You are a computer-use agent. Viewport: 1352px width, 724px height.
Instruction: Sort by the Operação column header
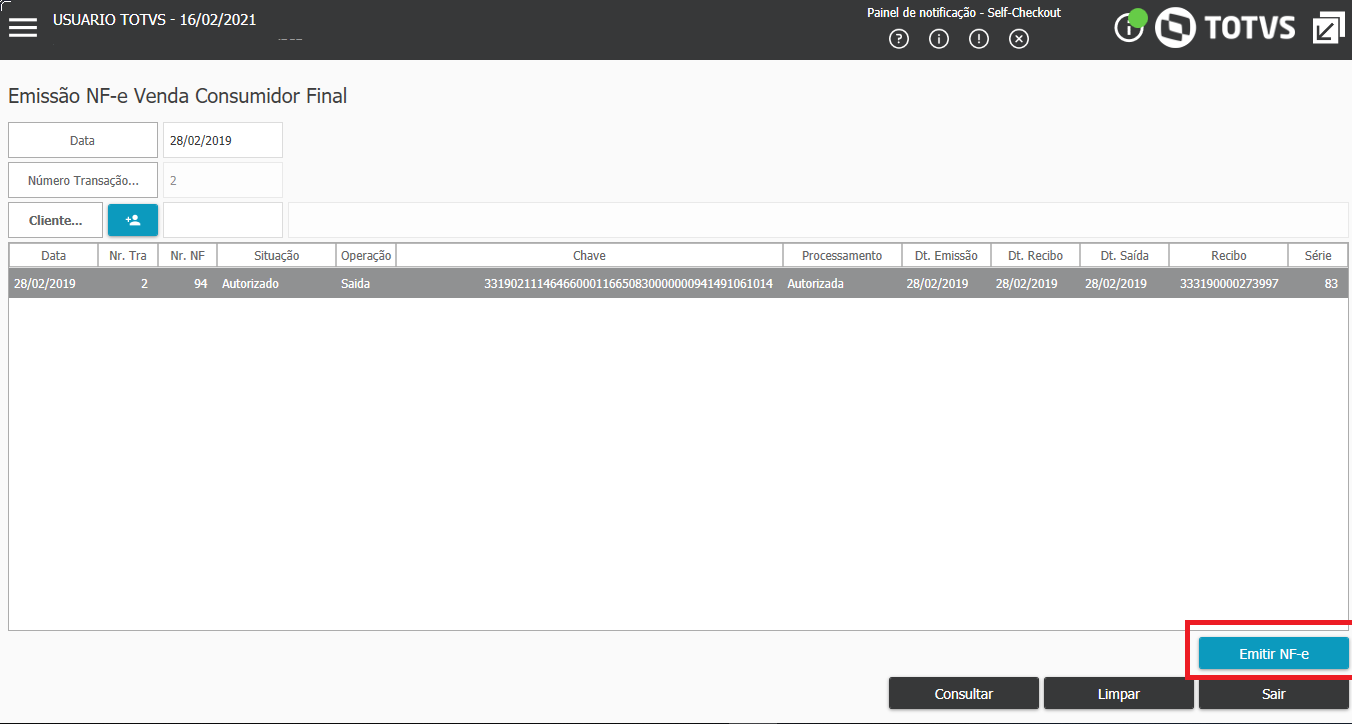click(x=366, y=256)
